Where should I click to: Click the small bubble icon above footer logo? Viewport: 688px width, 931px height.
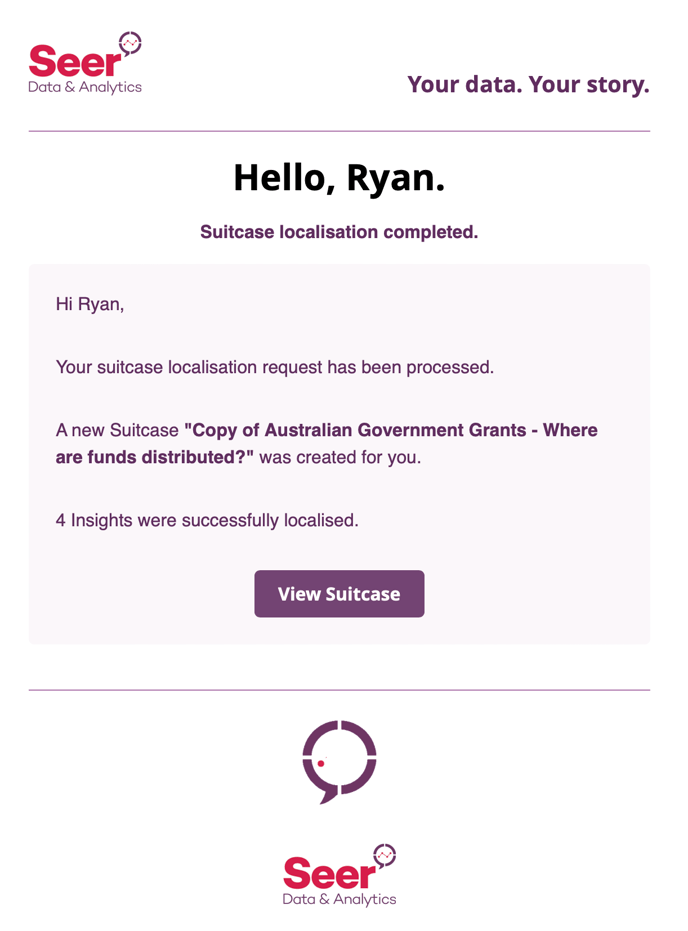coord(385,856)
